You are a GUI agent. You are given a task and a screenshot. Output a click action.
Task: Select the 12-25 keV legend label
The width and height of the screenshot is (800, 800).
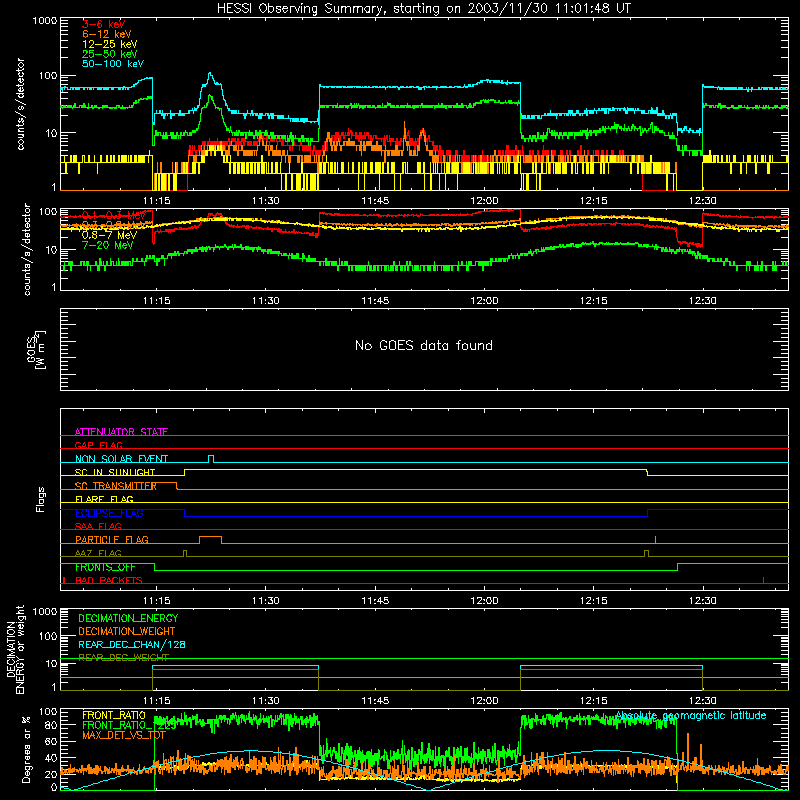pos(110,44)
